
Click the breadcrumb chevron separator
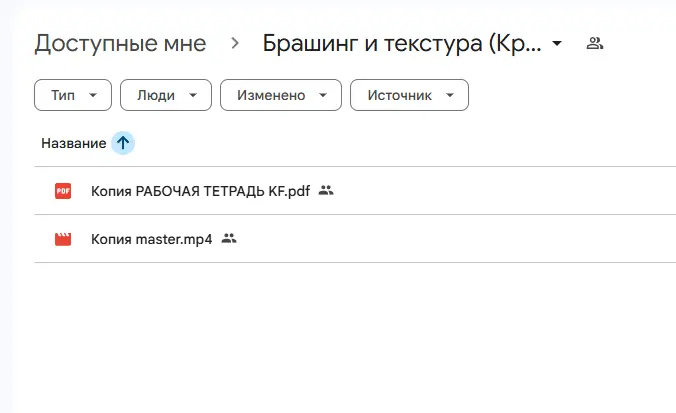coord(235,43)
